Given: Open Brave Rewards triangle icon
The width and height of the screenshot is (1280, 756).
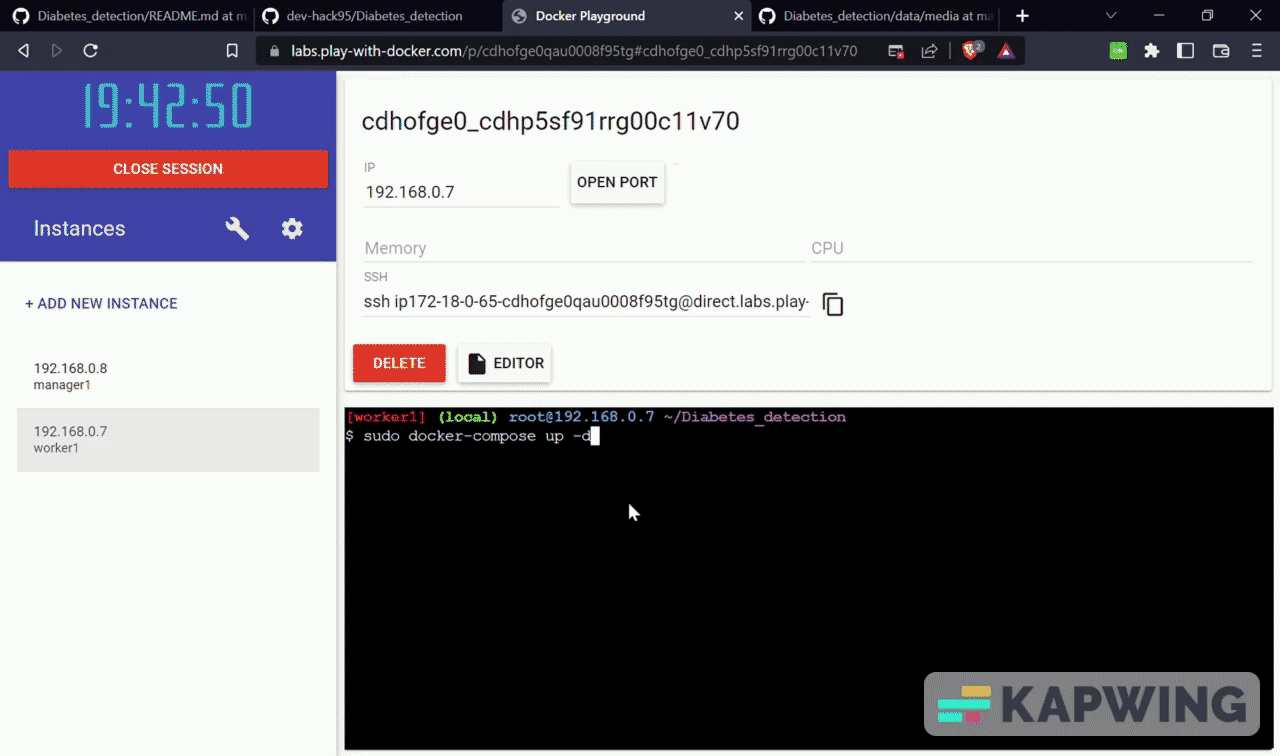Looking at the screenshot, I should coord(1006,51).
